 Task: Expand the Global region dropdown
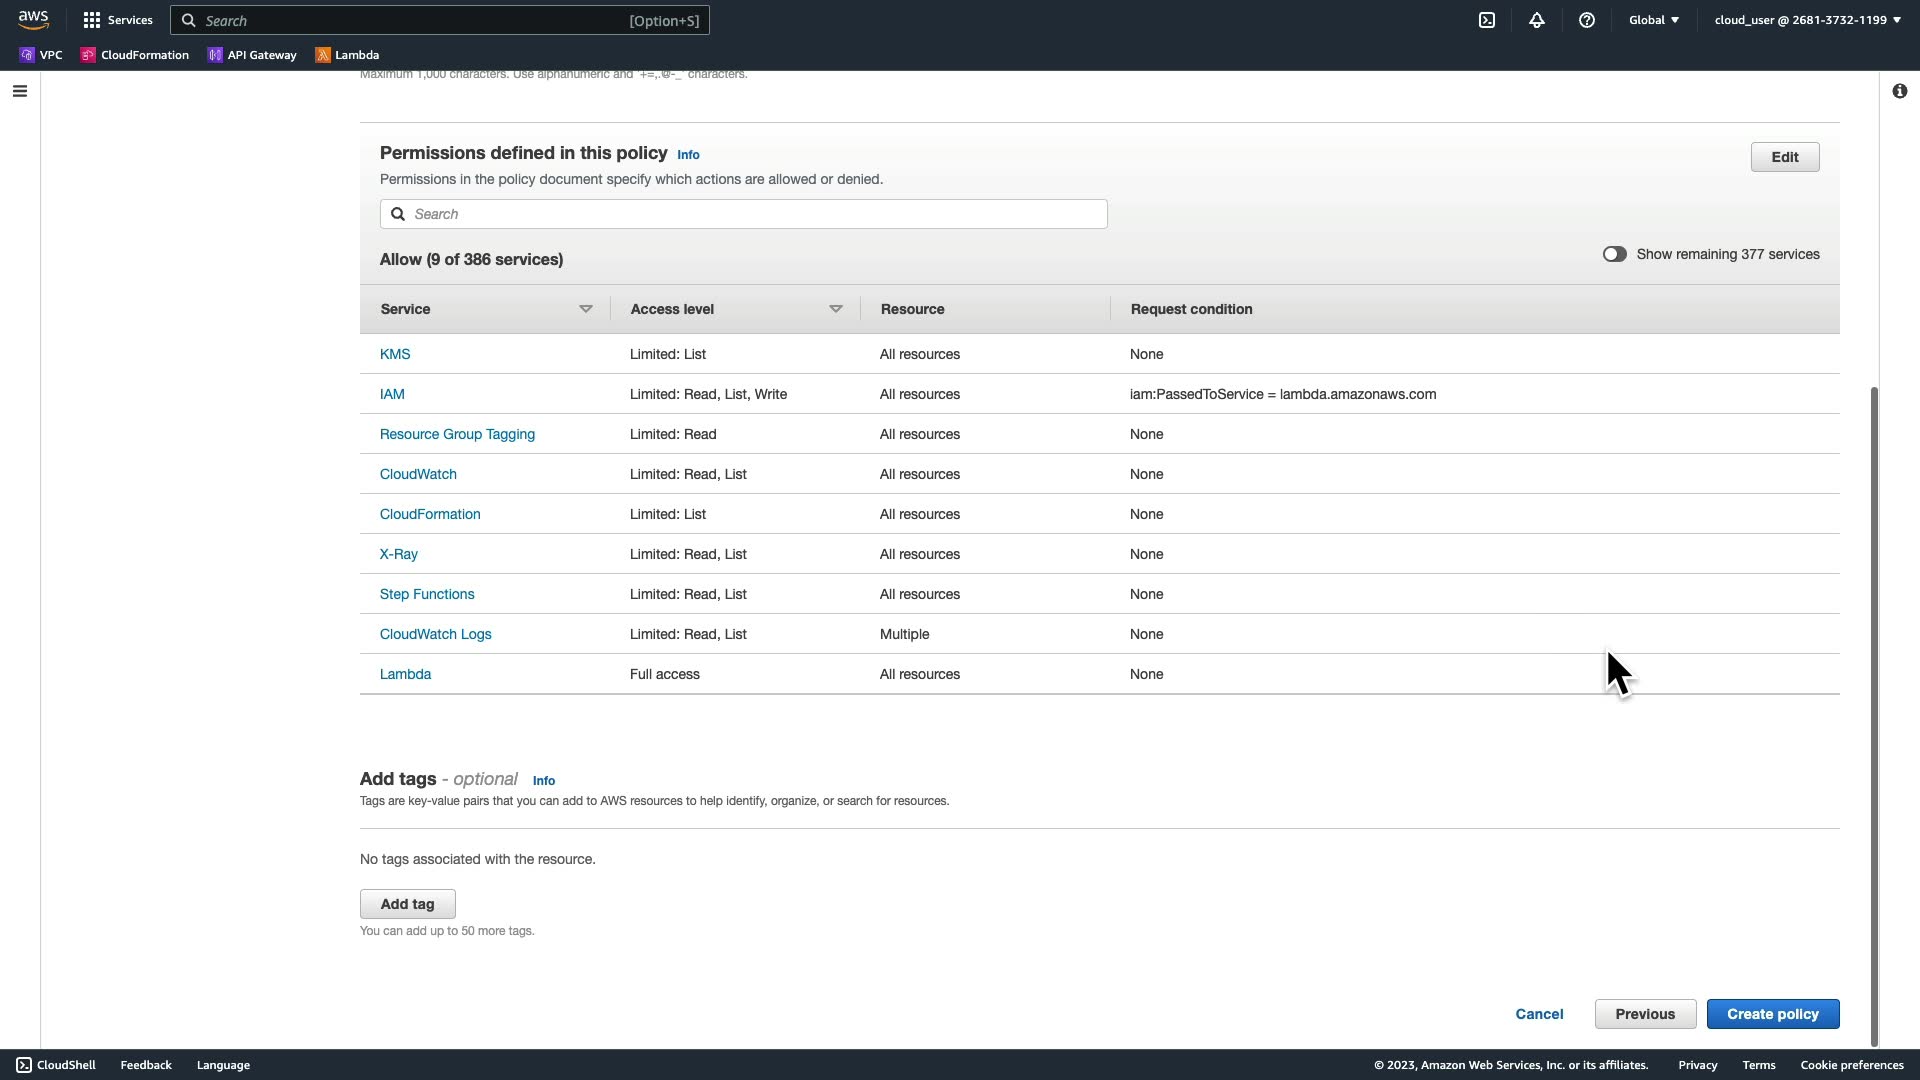click(x=1654, y=20)
